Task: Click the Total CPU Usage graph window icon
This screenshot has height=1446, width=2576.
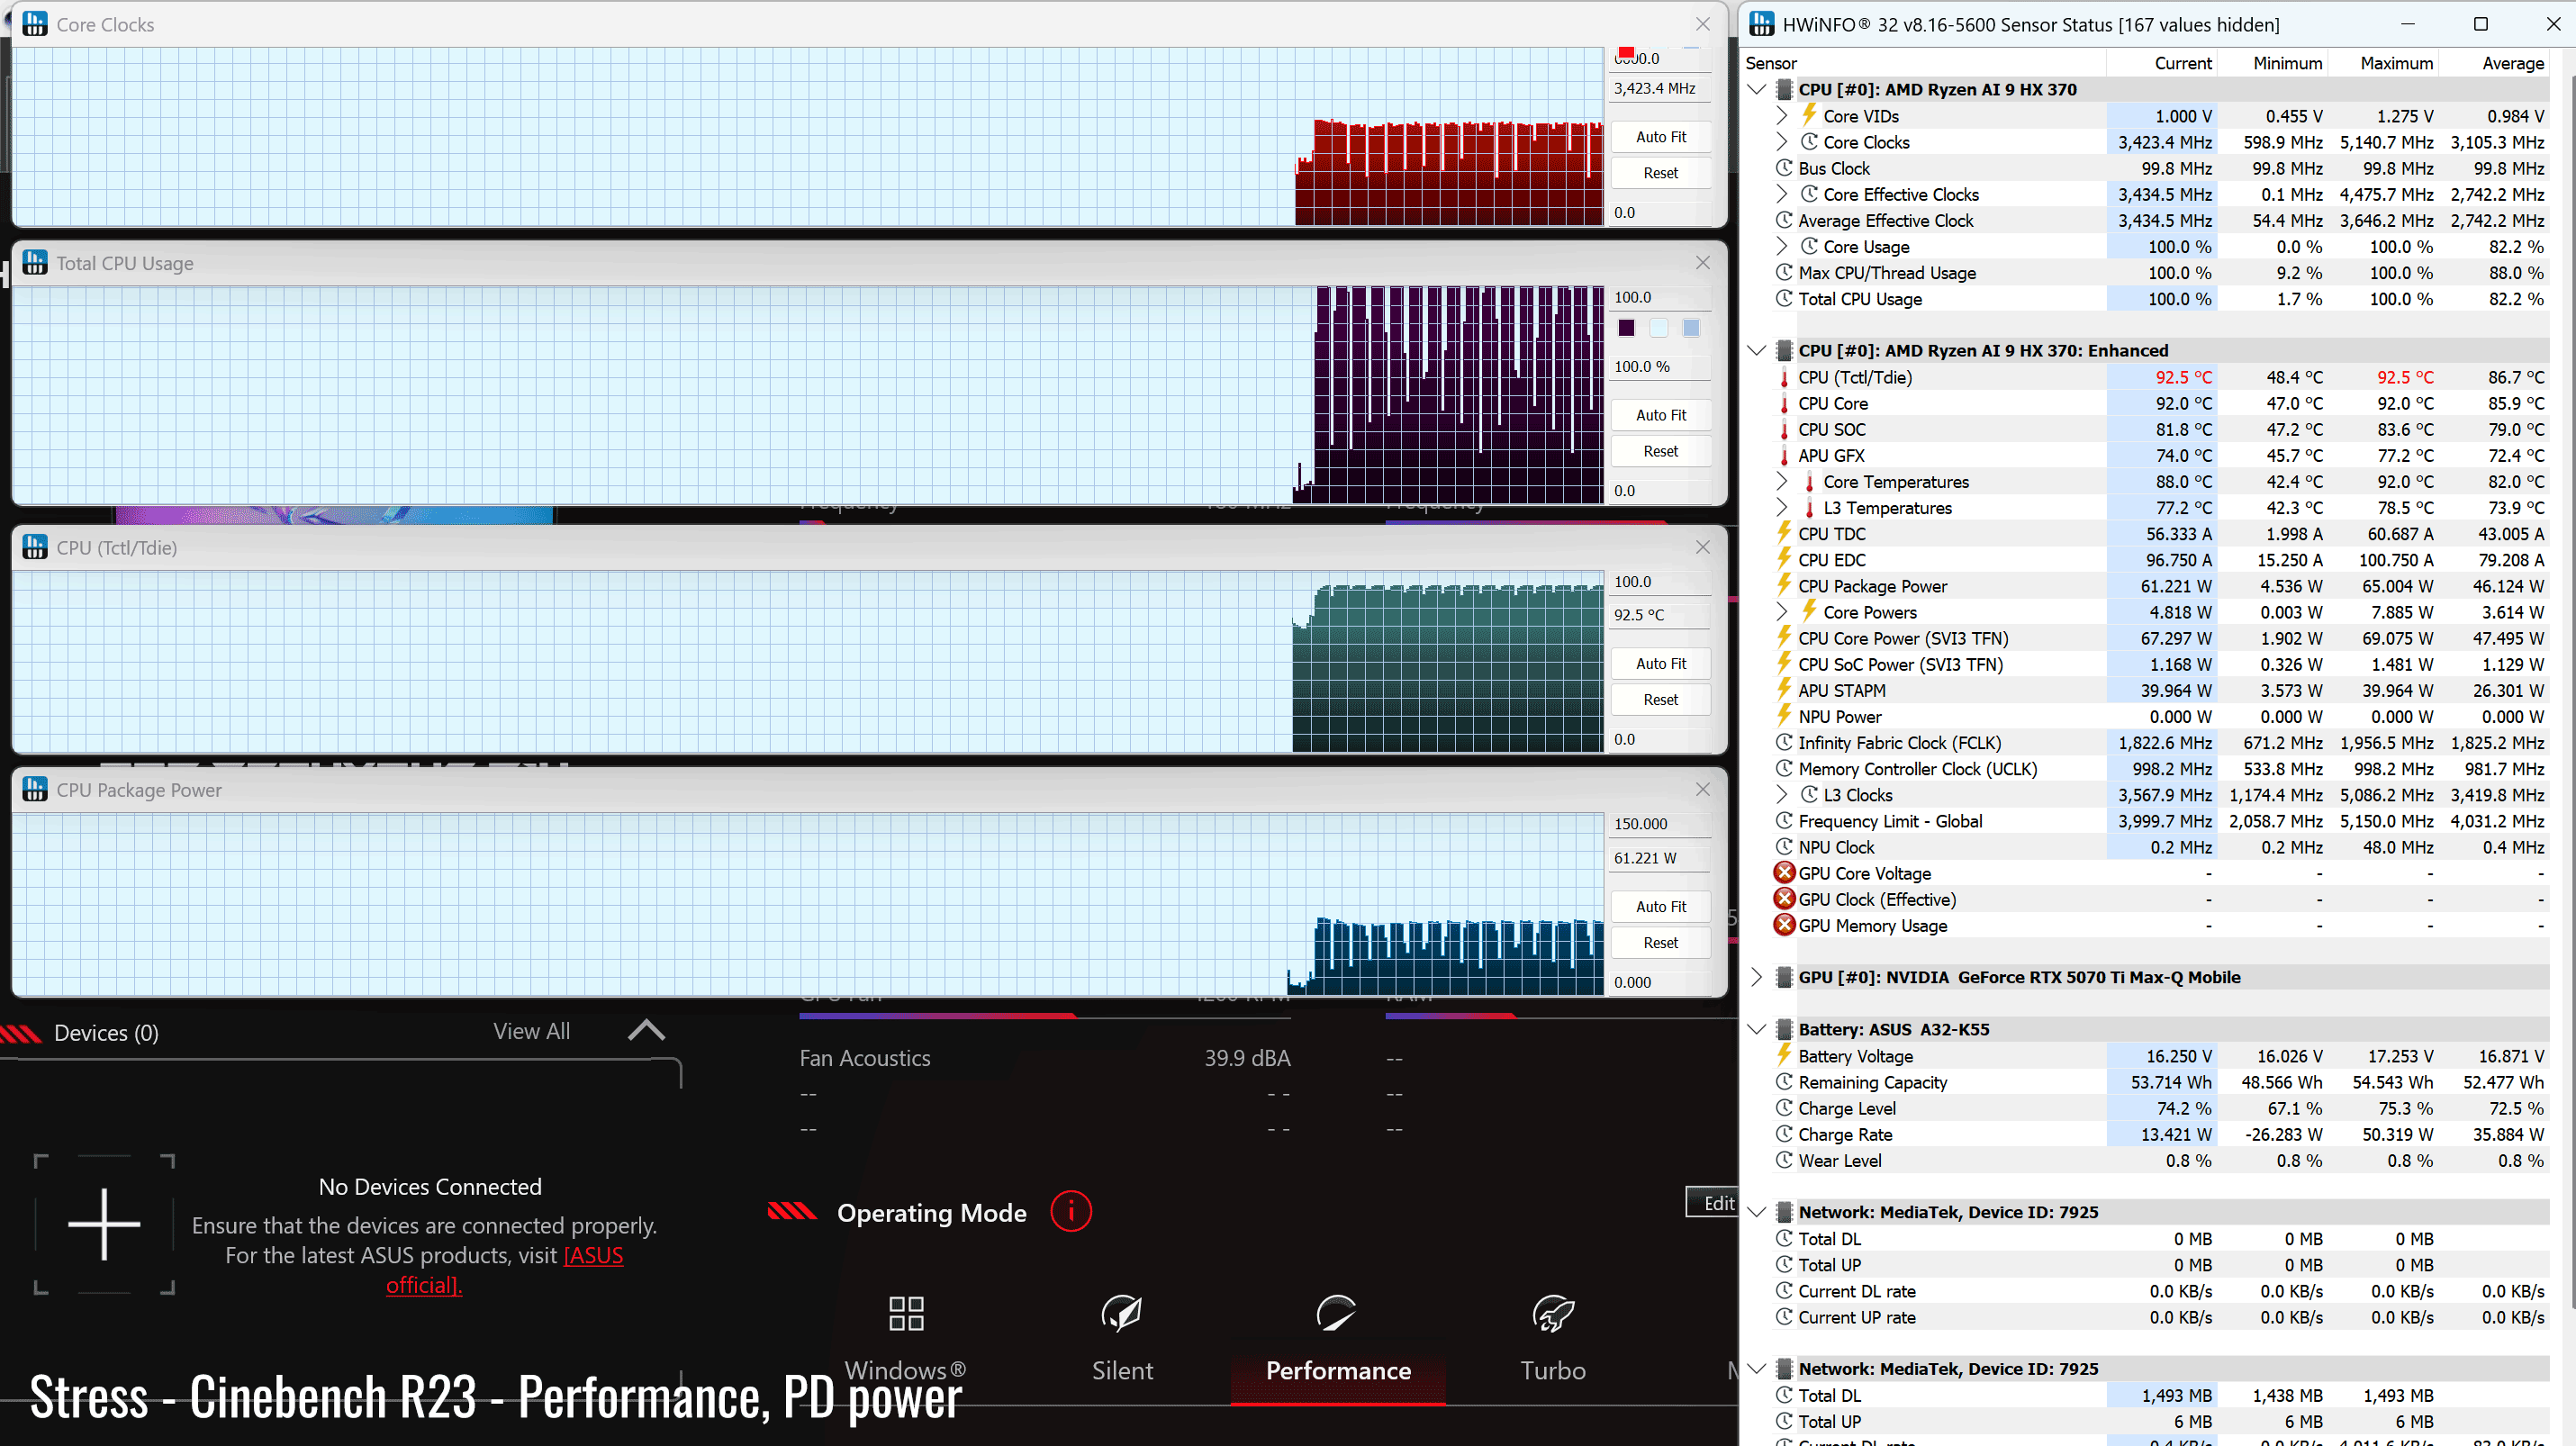Action: [35, 263]
